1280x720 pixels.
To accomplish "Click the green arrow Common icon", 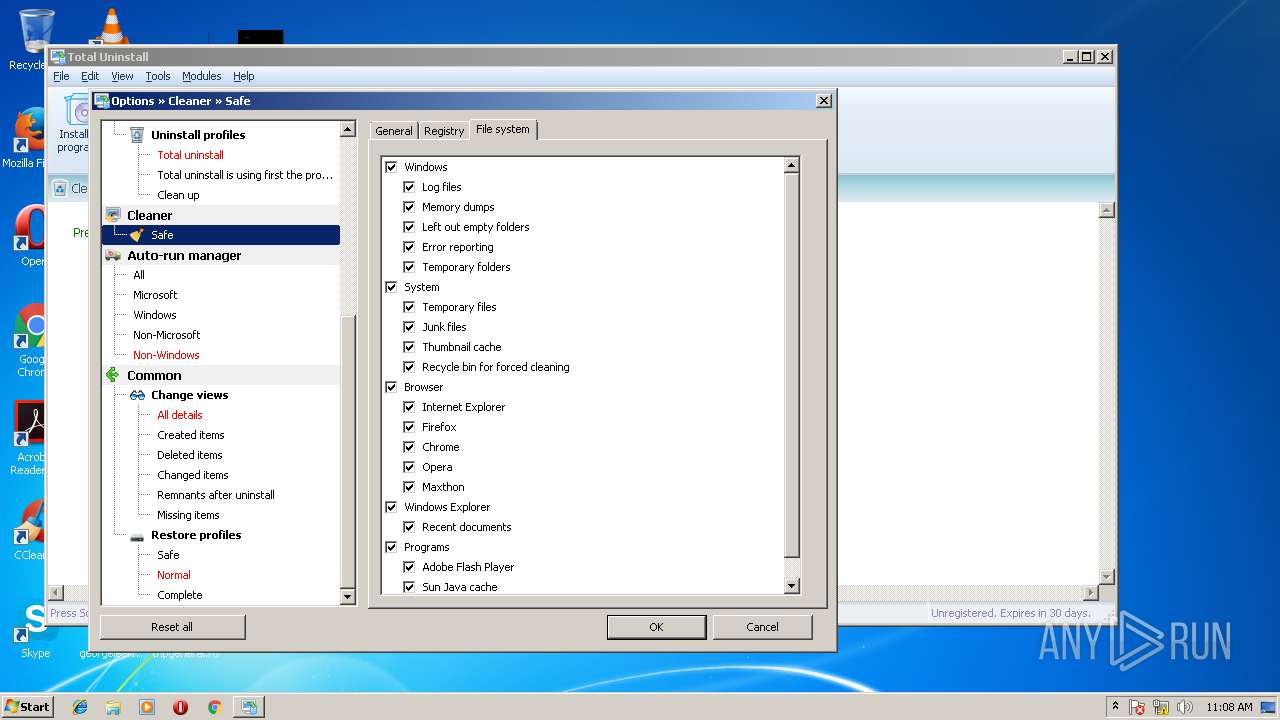I will 113,375.
